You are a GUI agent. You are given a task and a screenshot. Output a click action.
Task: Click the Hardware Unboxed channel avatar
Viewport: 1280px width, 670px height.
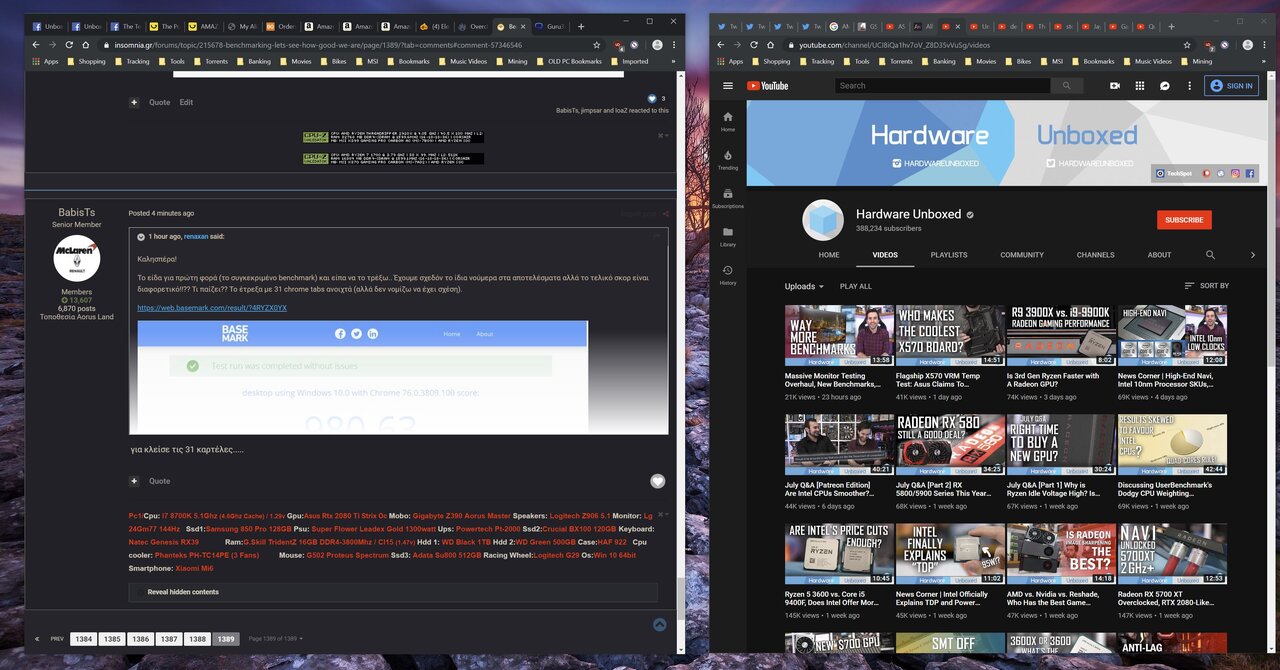823,220
